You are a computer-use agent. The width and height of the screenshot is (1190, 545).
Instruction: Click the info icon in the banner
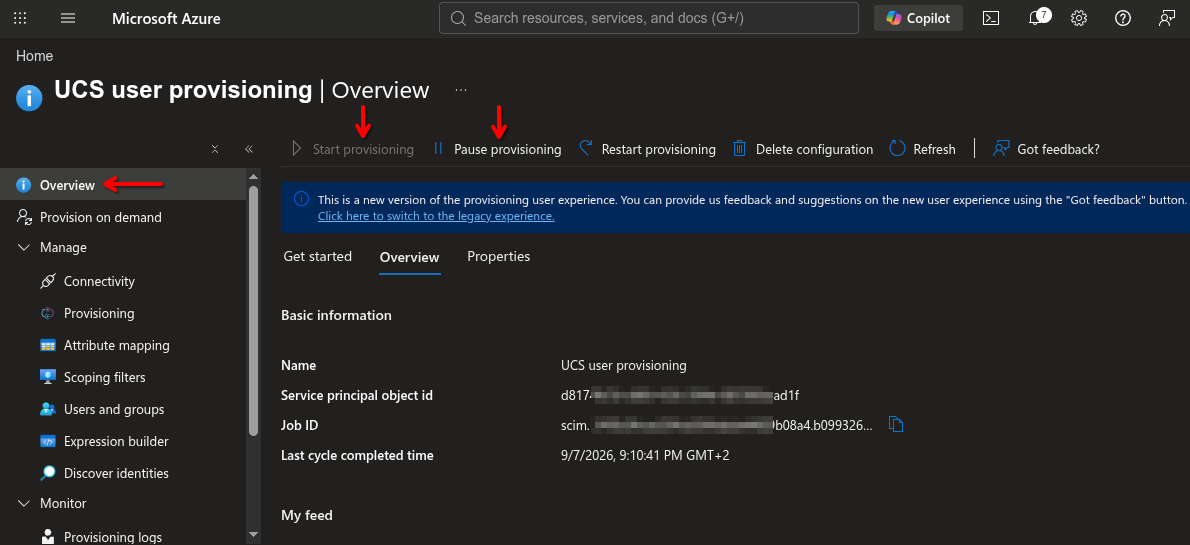tap(301, 199)
